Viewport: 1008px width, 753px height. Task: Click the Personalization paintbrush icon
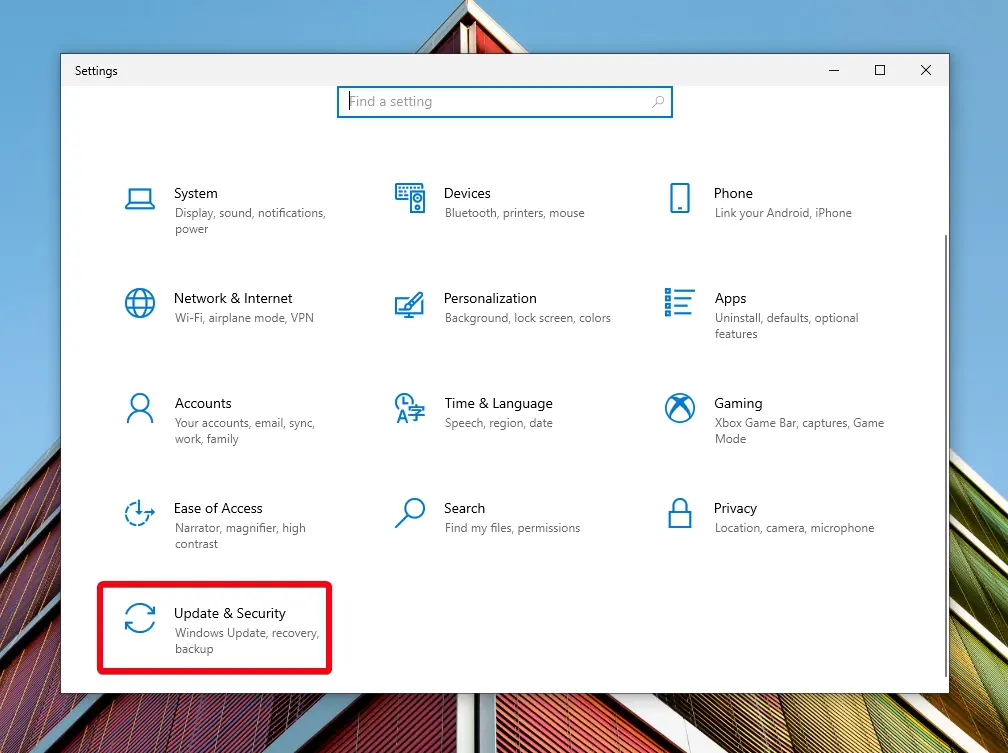[410, 305]
